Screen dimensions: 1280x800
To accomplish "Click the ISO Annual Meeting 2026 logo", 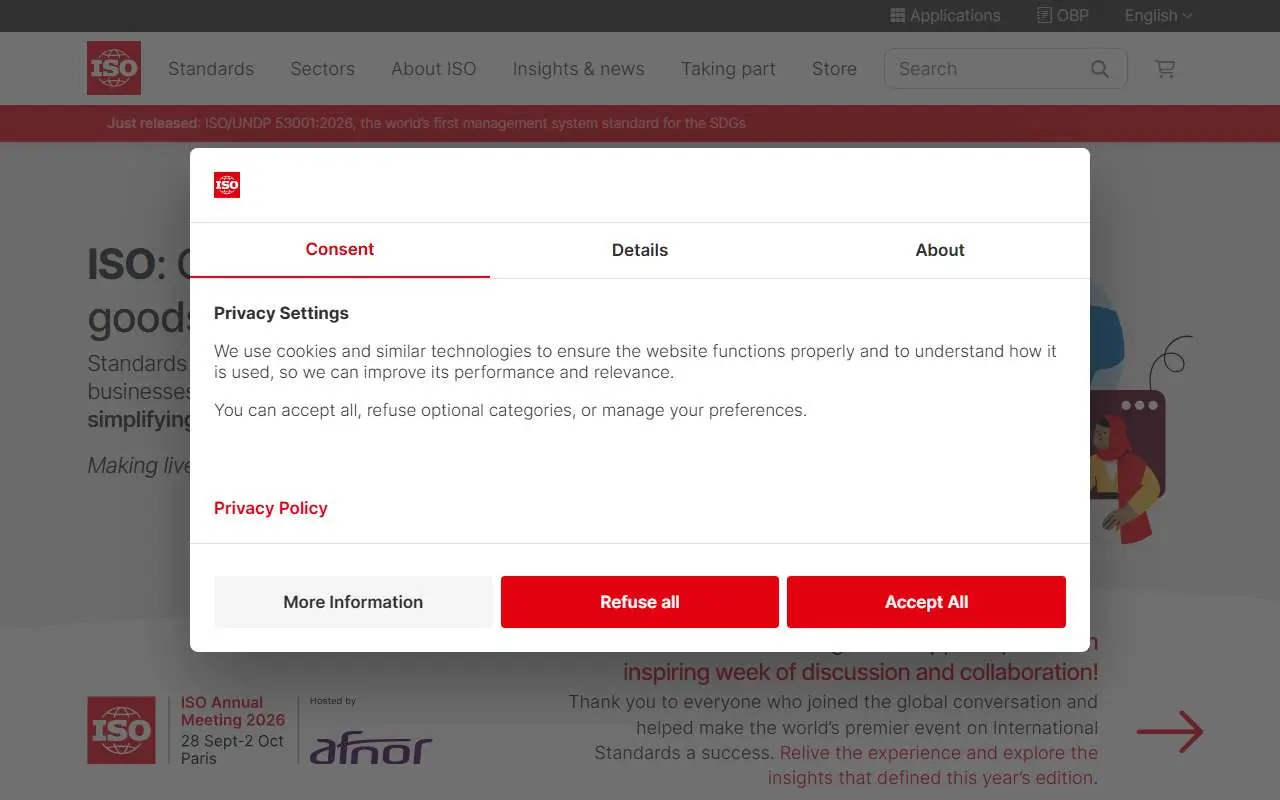I will [x=121, y=730].
